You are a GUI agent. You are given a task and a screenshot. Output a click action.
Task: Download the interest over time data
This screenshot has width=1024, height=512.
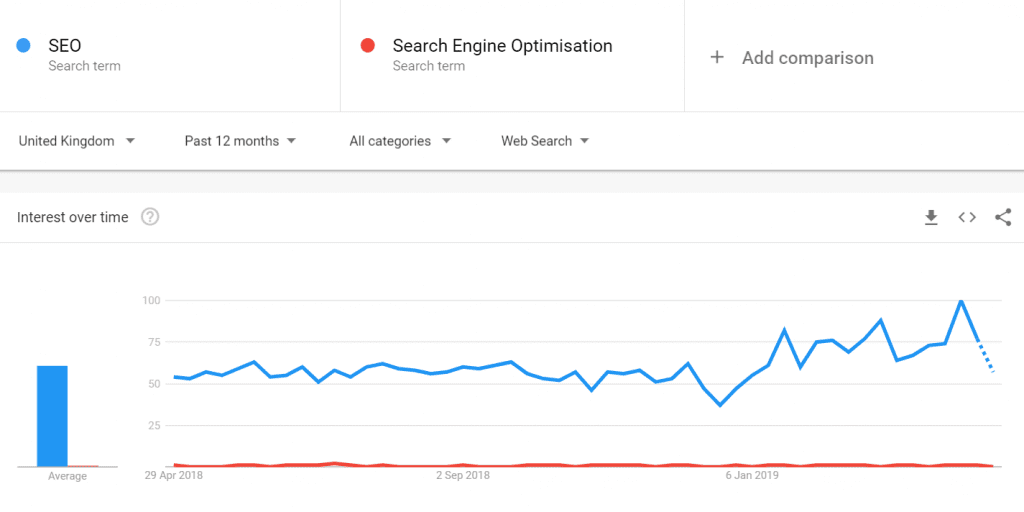pyautogui.click(x=931, y=217)
